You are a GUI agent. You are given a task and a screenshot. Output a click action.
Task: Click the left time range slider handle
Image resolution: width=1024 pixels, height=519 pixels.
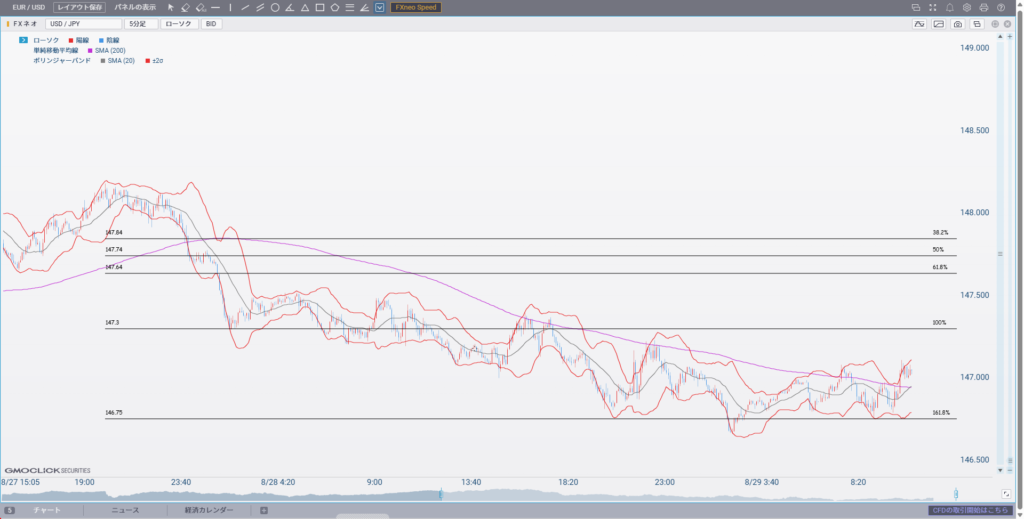(441, 494)
